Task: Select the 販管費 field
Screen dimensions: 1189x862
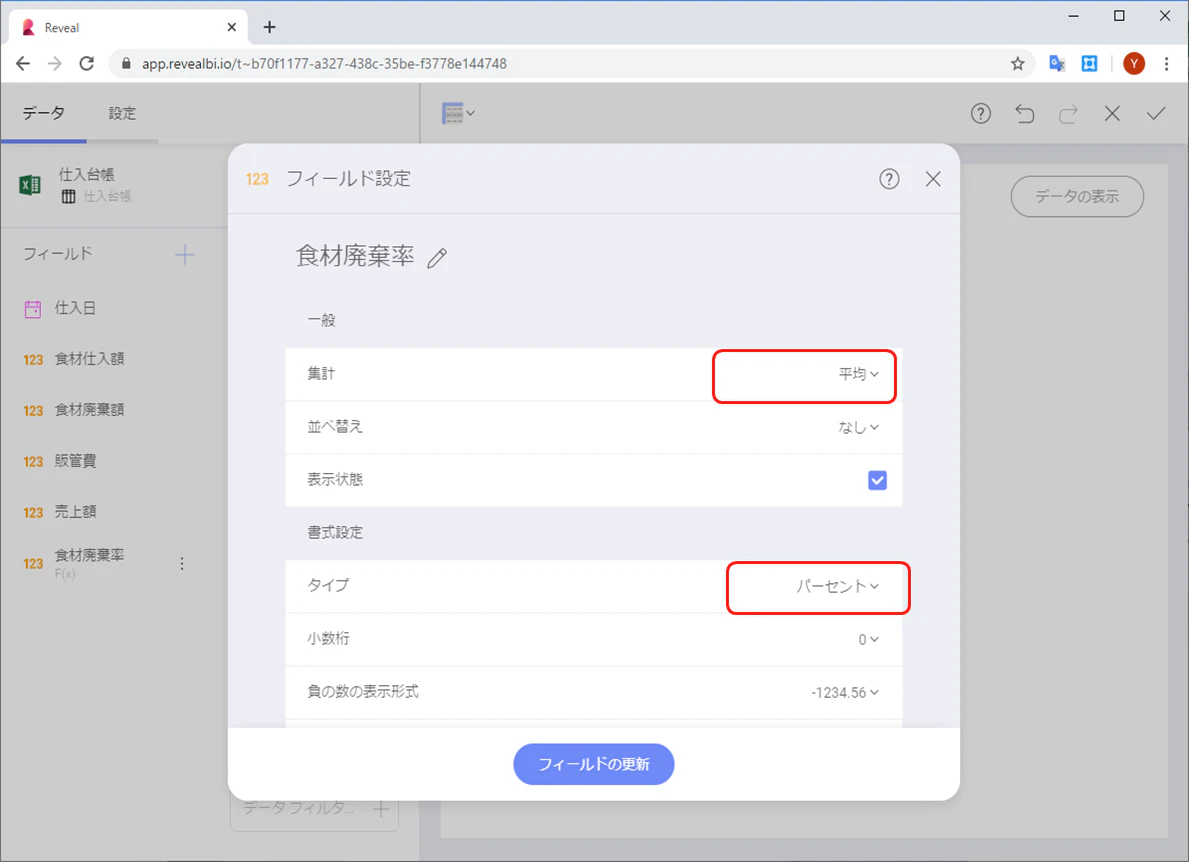Action: tap(76, 461)
